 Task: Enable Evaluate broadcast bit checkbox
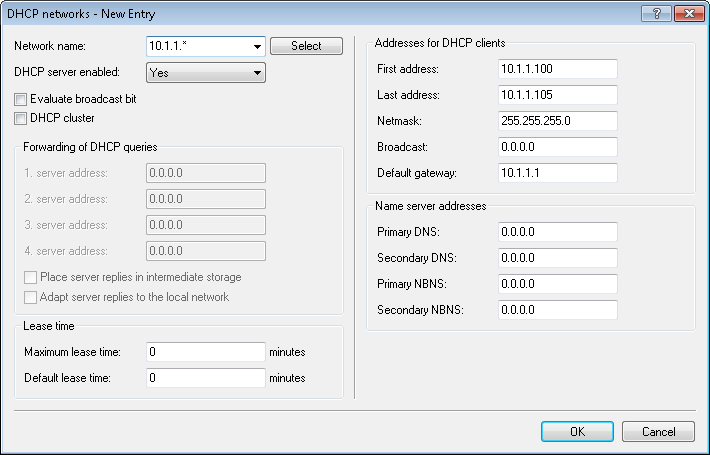pyautogui.click(x=21, y=100)
